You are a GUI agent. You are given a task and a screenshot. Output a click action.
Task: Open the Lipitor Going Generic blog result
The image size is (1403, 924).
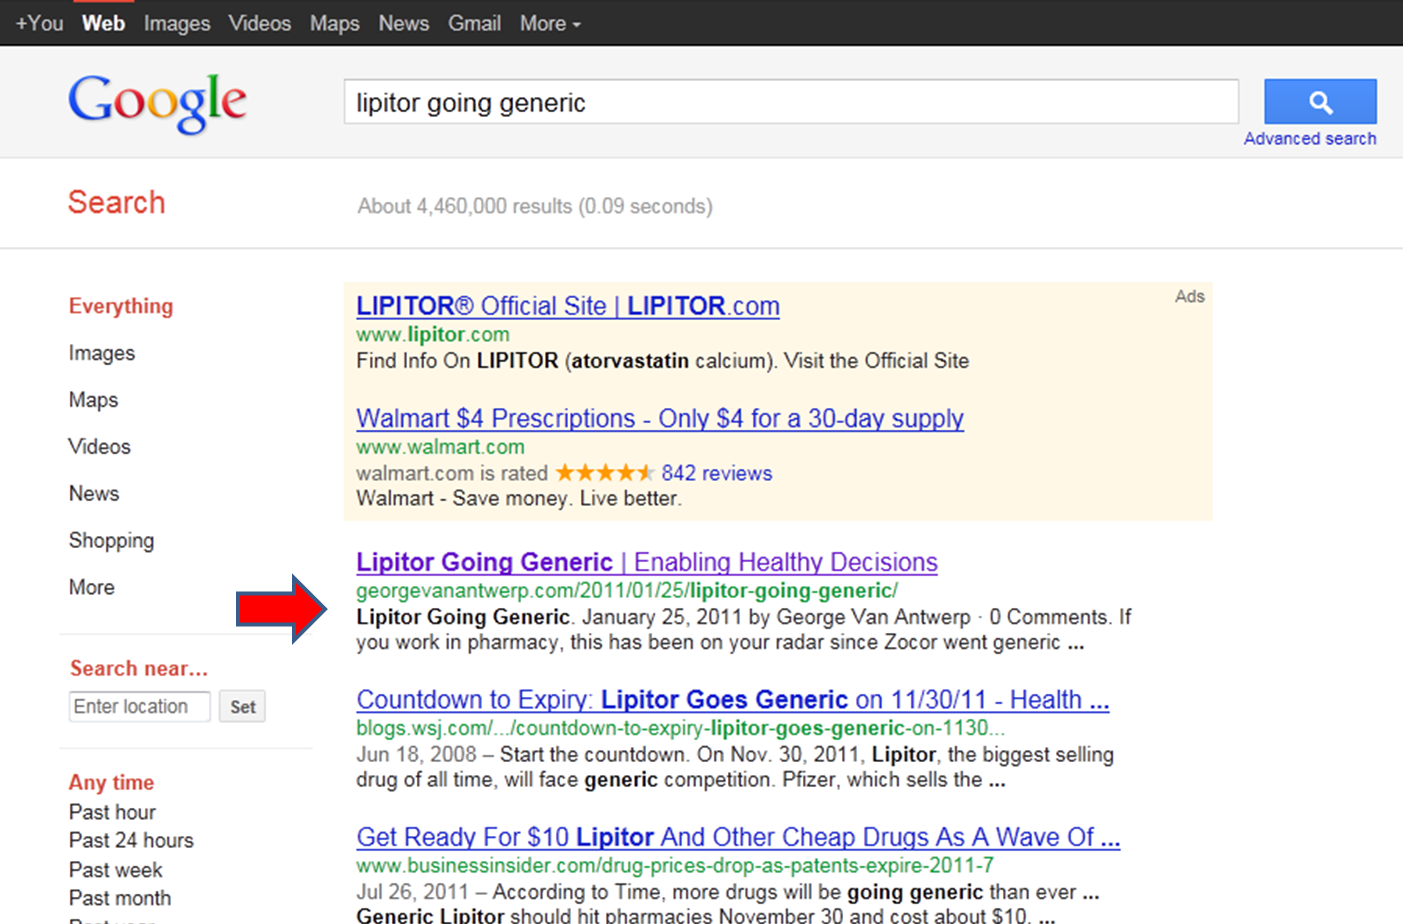(x=646, y=562)
